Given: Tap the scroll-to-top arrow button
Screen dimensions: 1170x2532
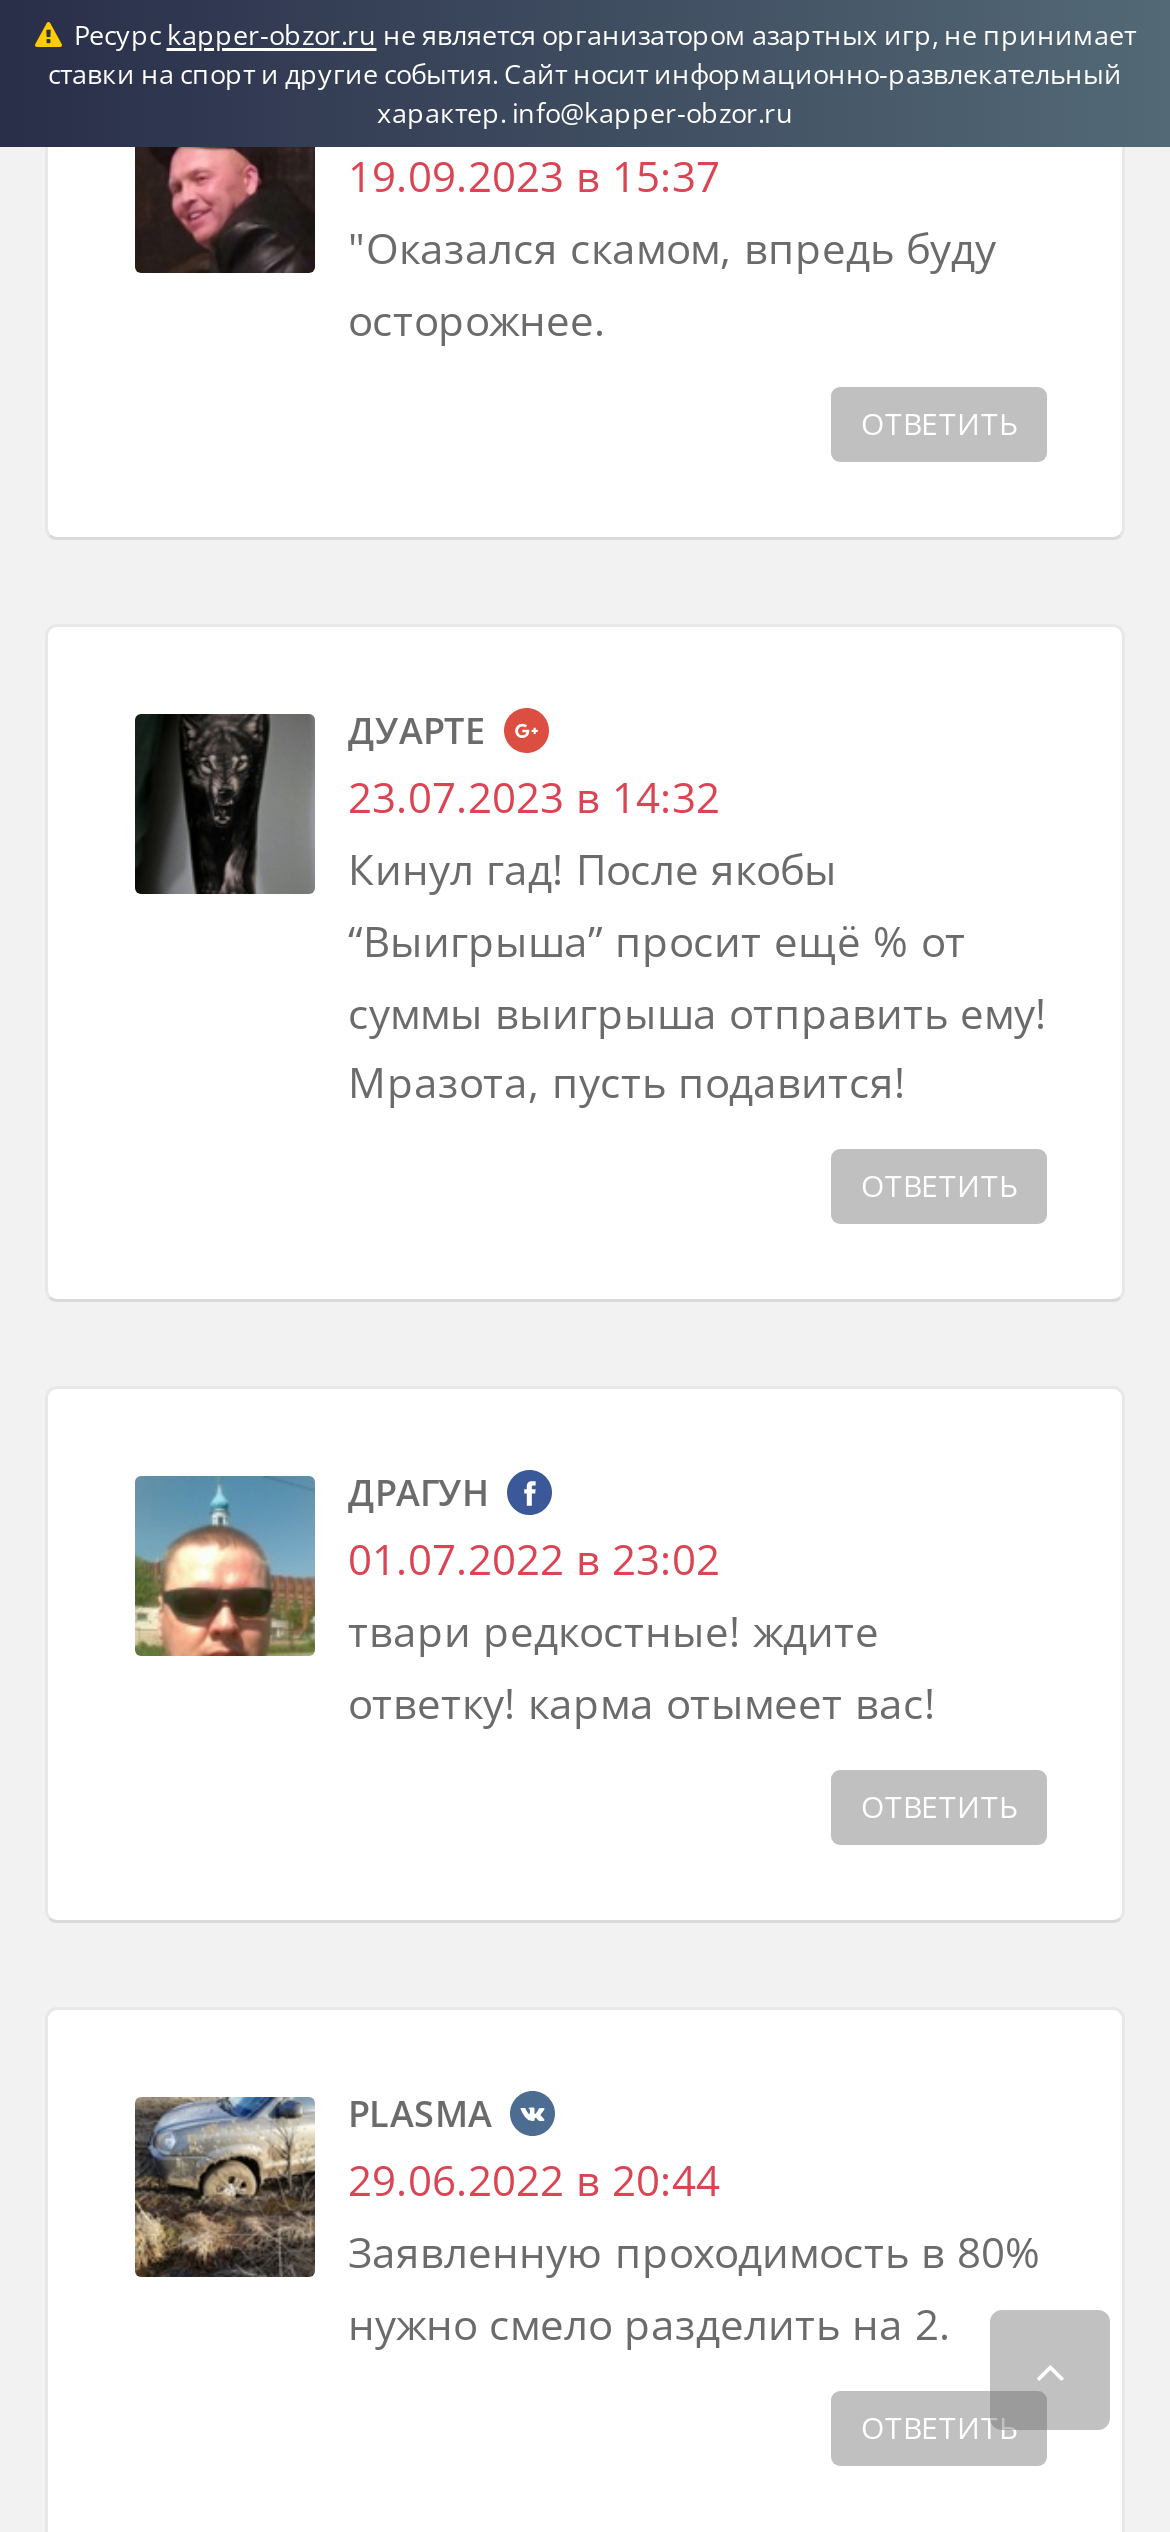Looking at the screenshot, I should (1050, 2370).
